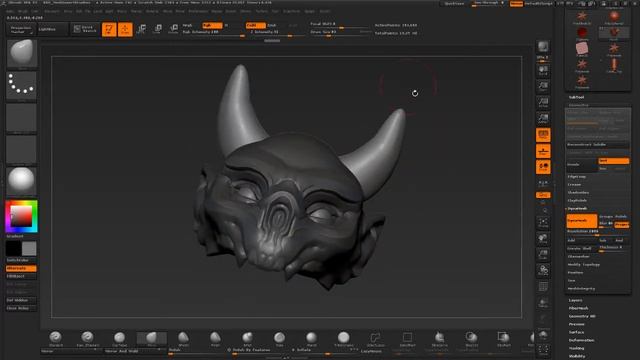Open the Zplugin menu
The image size is (640, 360).
[x=309, y=11]
